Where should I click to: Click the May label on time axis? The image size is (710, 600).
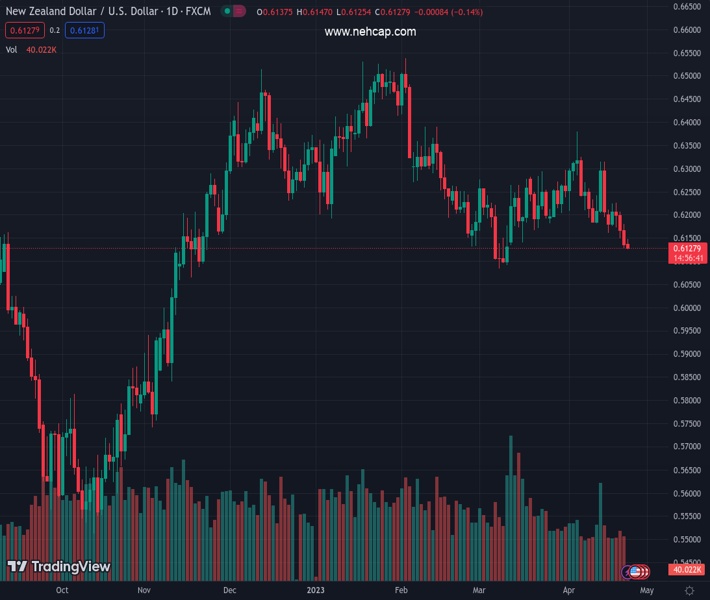(654, 590)
